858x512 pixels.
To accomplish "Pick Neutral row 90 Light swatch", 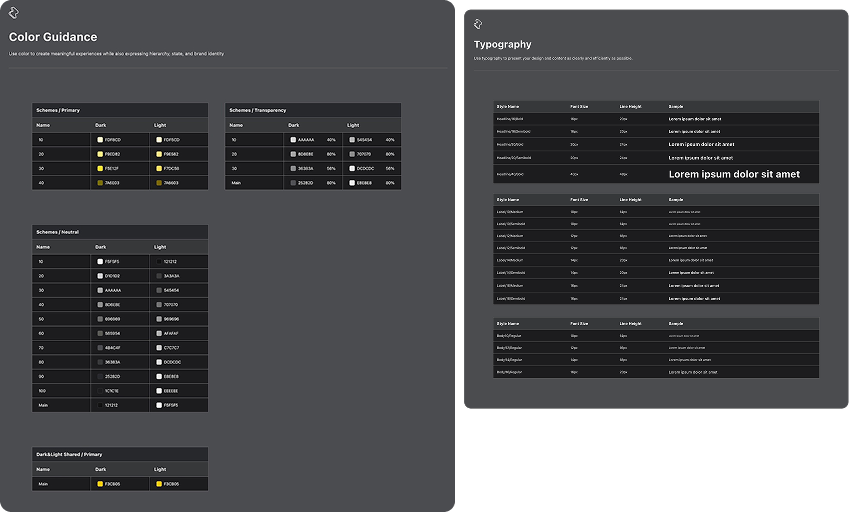I will [159, 376].
